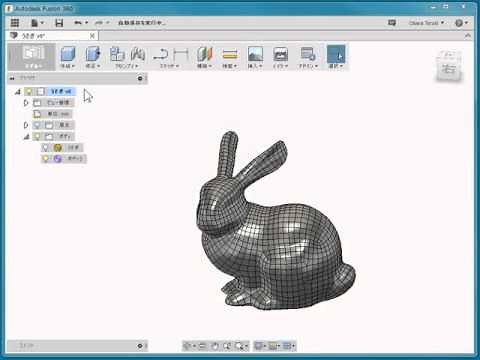Collapse the root component in browser tree

coord(18,92)
